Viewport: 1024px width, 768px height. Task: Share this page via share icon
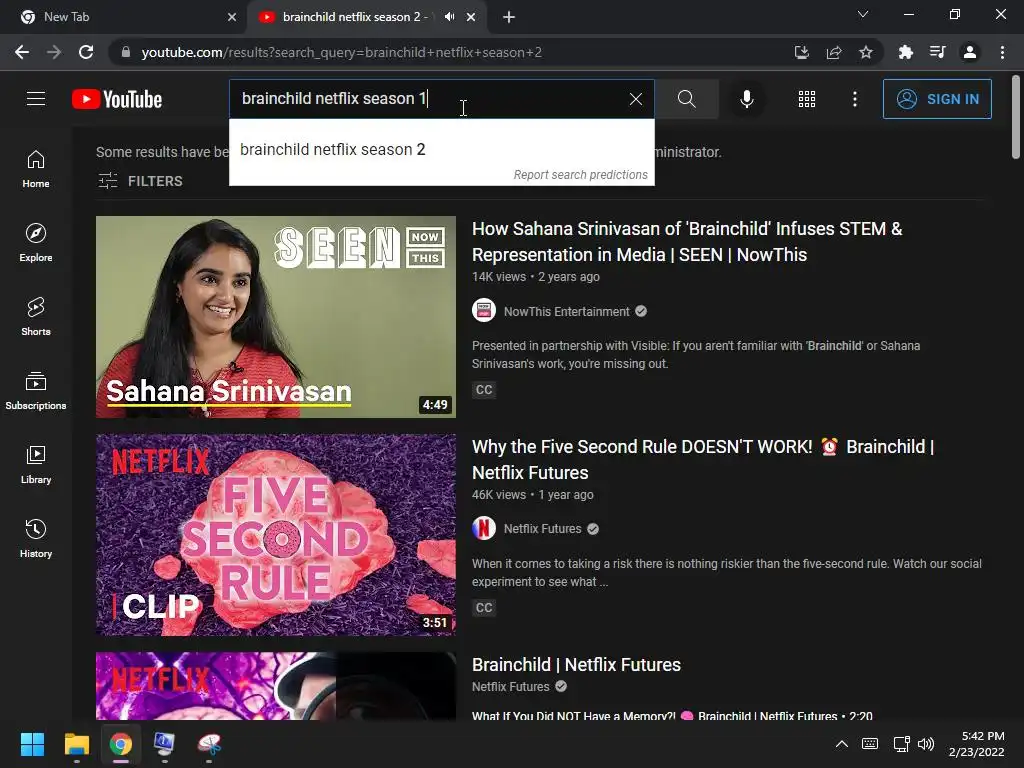tap(834, 52)
